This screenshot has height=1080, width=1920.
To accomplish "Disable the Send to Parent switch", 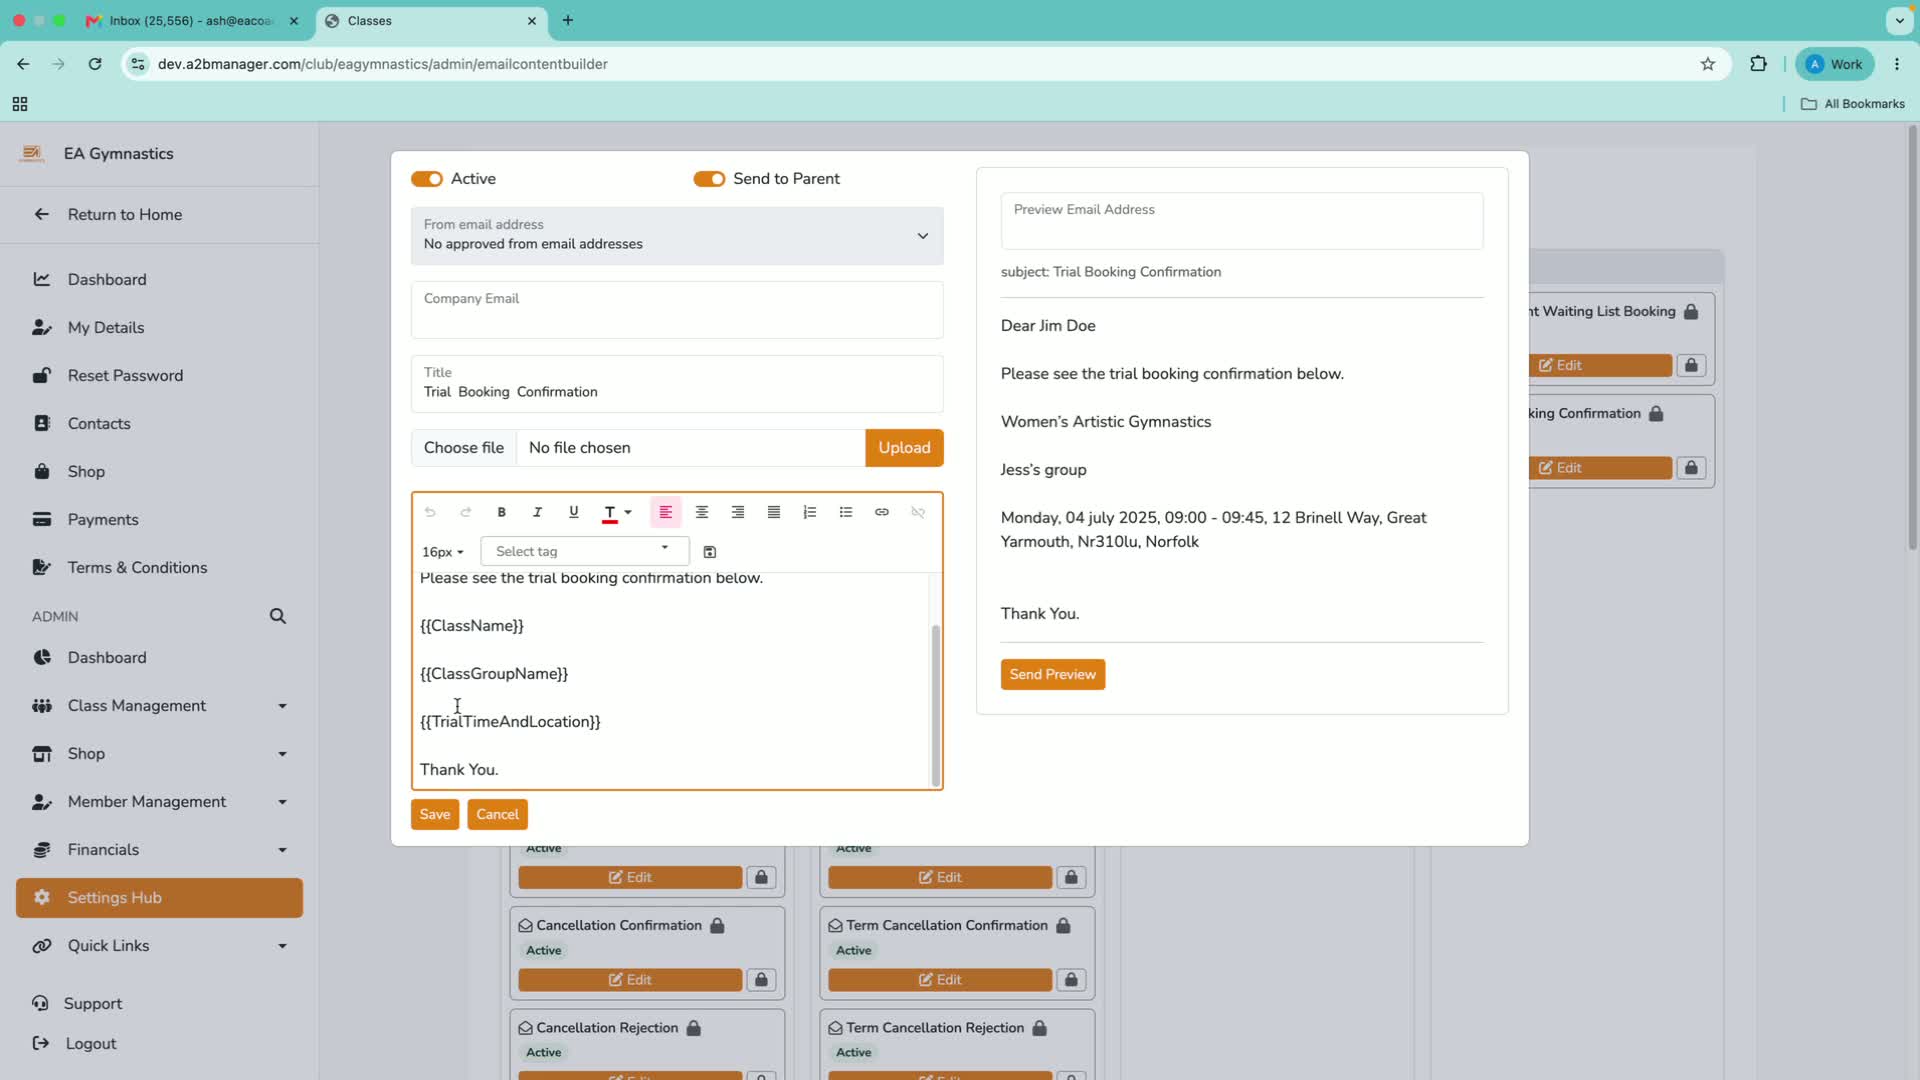I will pyautogui.click(x=709, y=179).
